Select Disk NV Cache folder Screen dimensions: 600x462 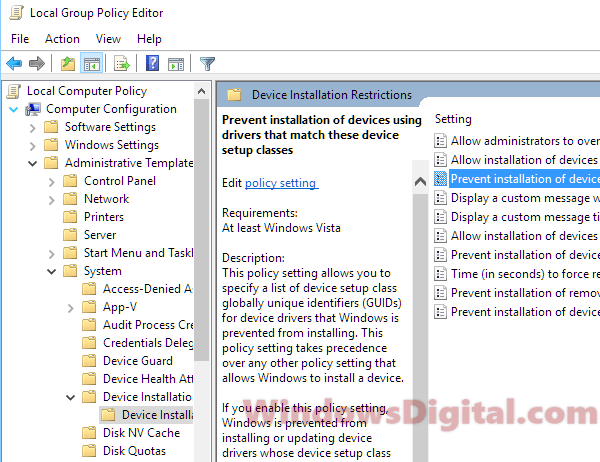click(142, 433)
